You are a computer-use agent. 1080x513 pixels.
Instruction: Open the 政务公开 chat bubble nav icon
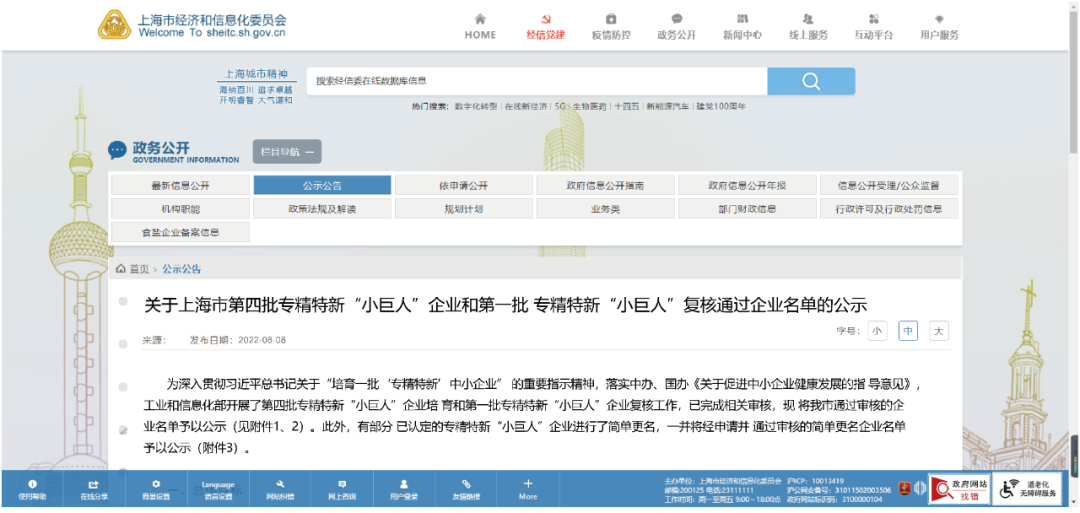[676, 19]
